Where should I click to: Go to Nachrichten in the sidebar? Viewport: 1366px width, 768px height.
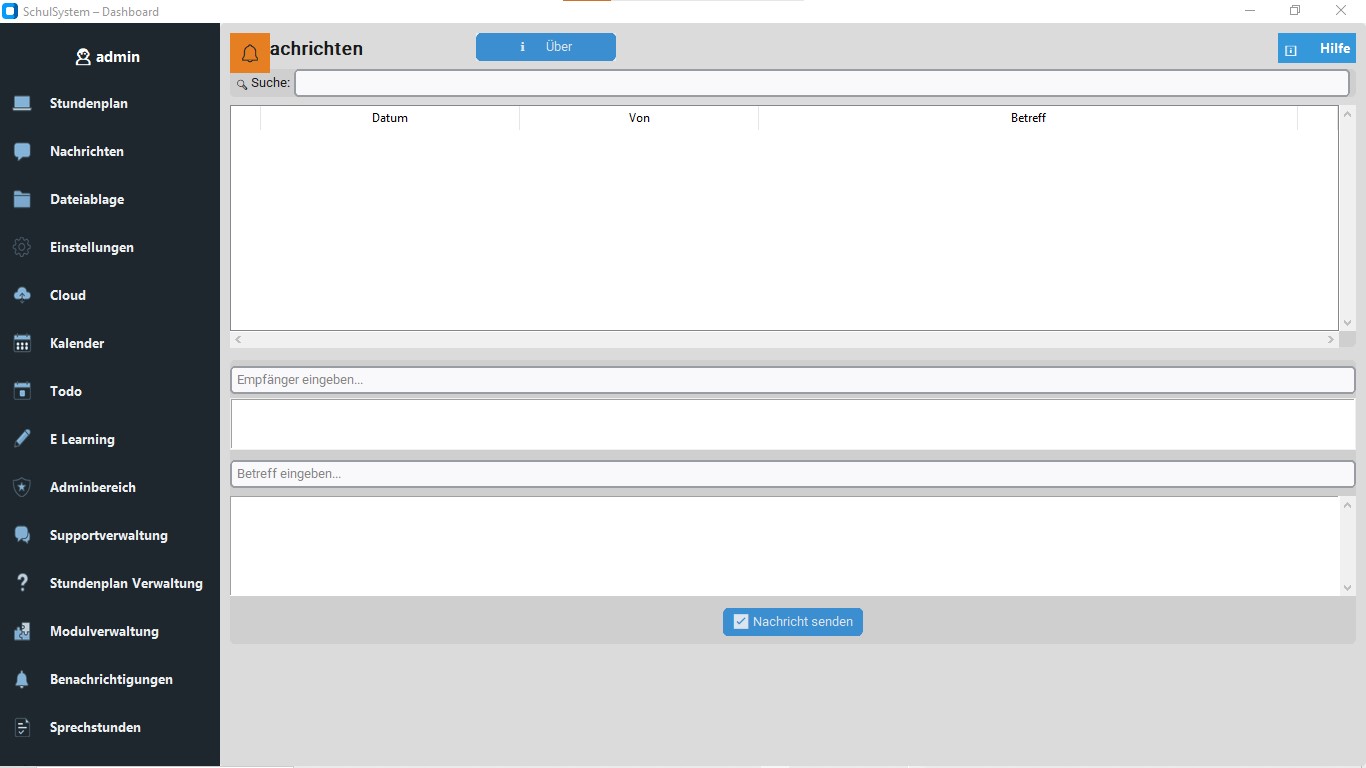coord(87,151)
